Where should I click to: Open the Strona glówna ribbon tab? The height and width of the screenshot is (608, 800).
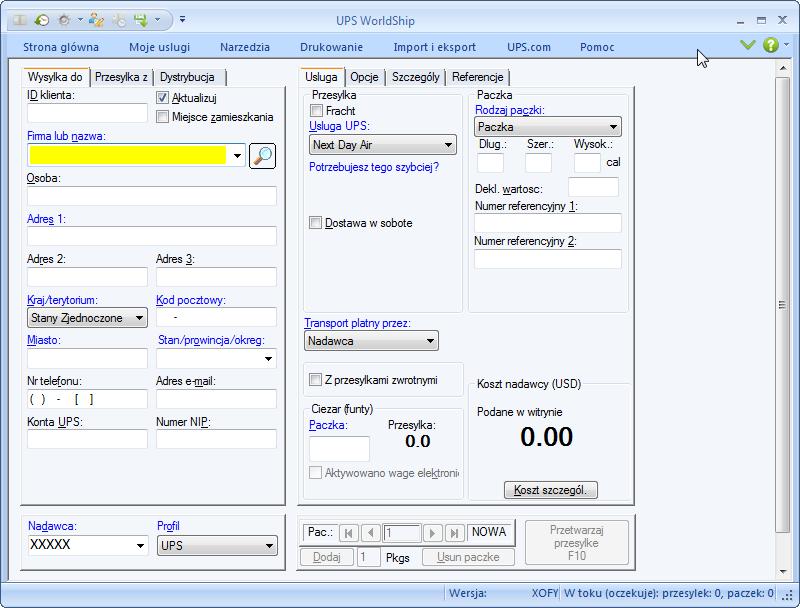(61, 47)
